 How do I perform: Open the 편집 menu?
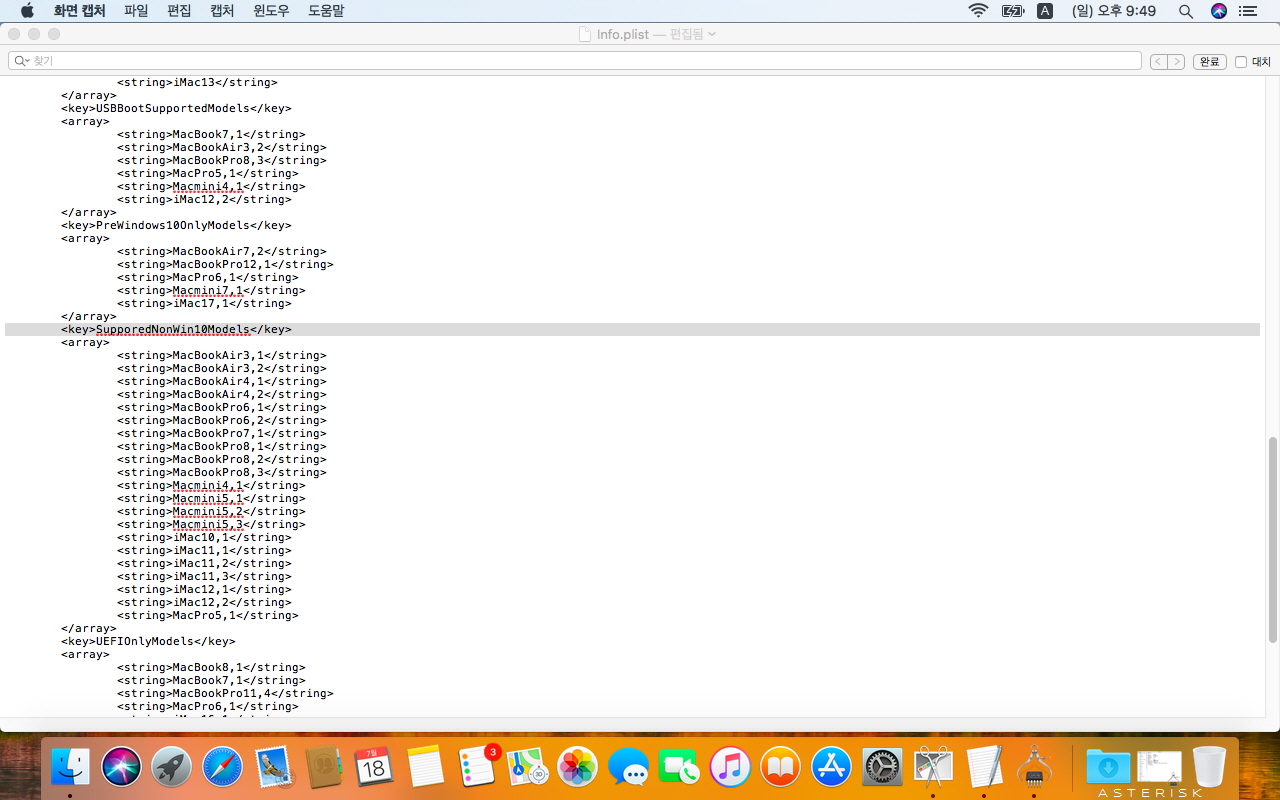179,11
